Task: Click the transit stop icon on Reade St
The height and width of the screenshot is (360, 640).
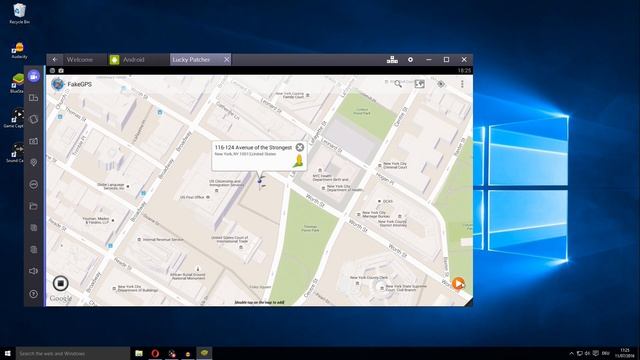Action: (110, 246)
